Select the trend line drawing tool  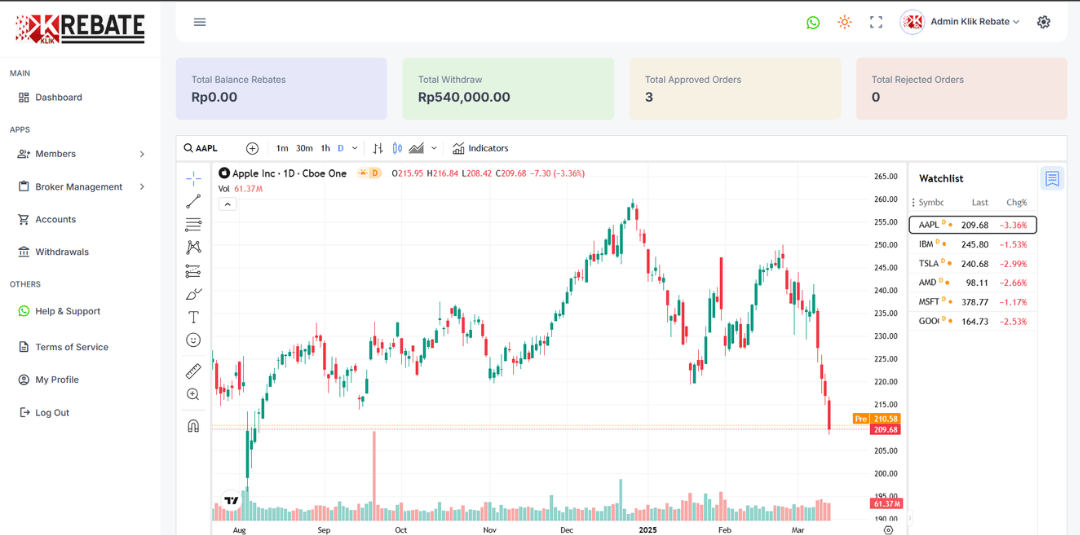point(193,201)
